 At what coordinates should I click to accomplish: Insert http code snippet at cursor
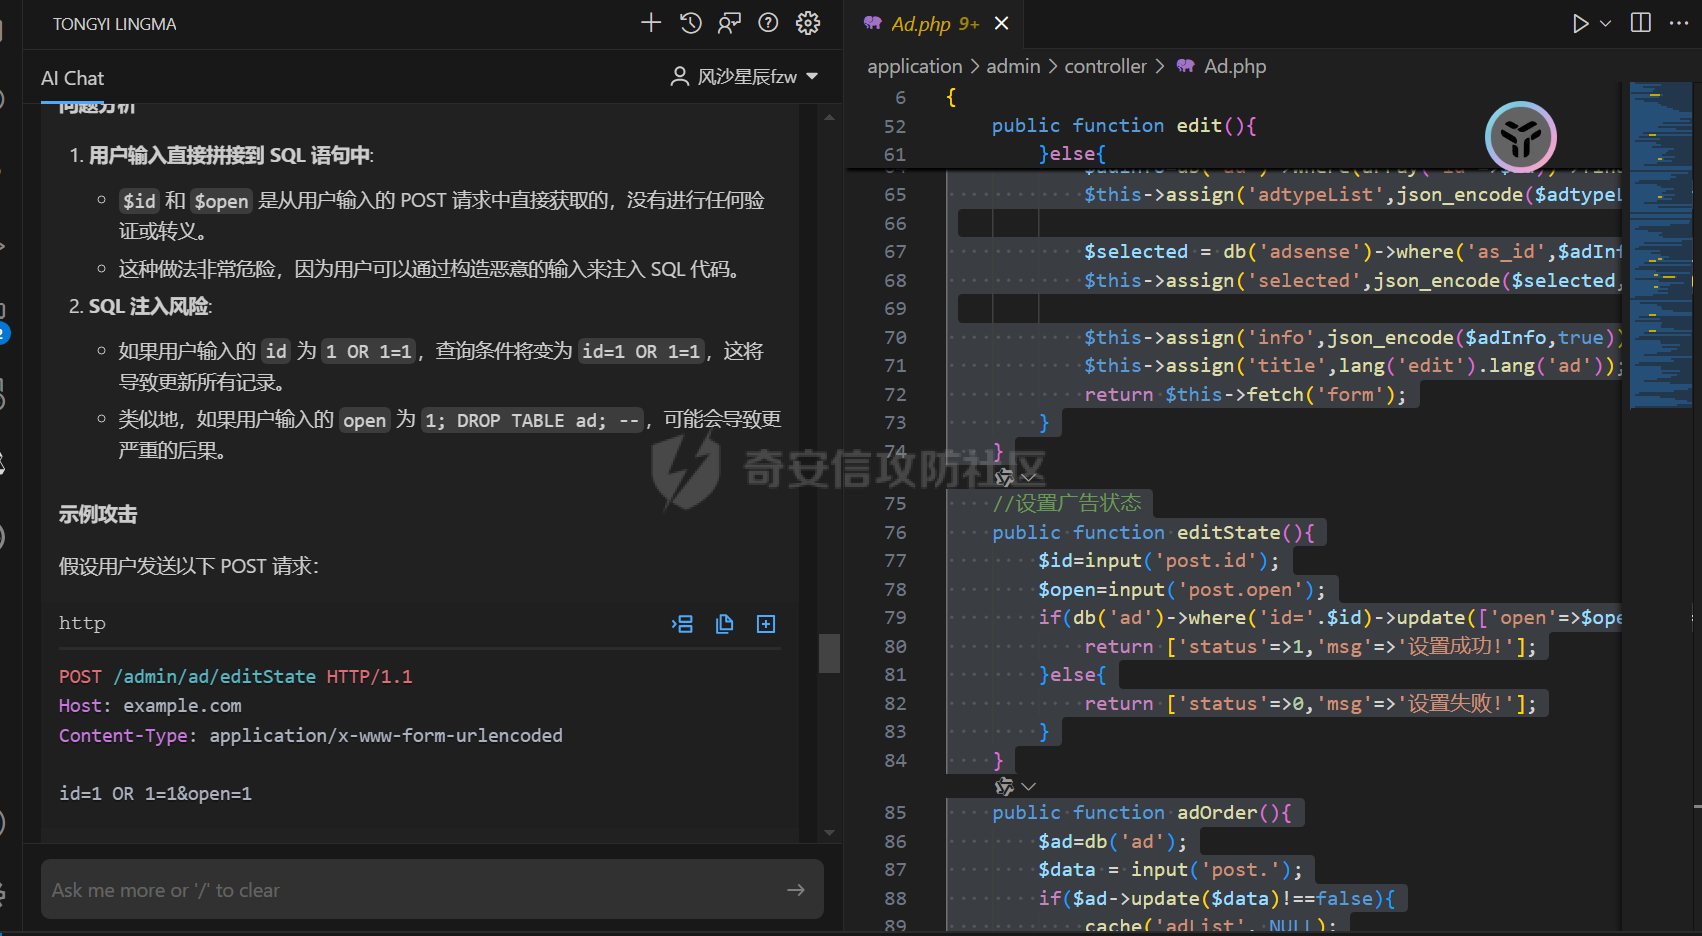682,624
